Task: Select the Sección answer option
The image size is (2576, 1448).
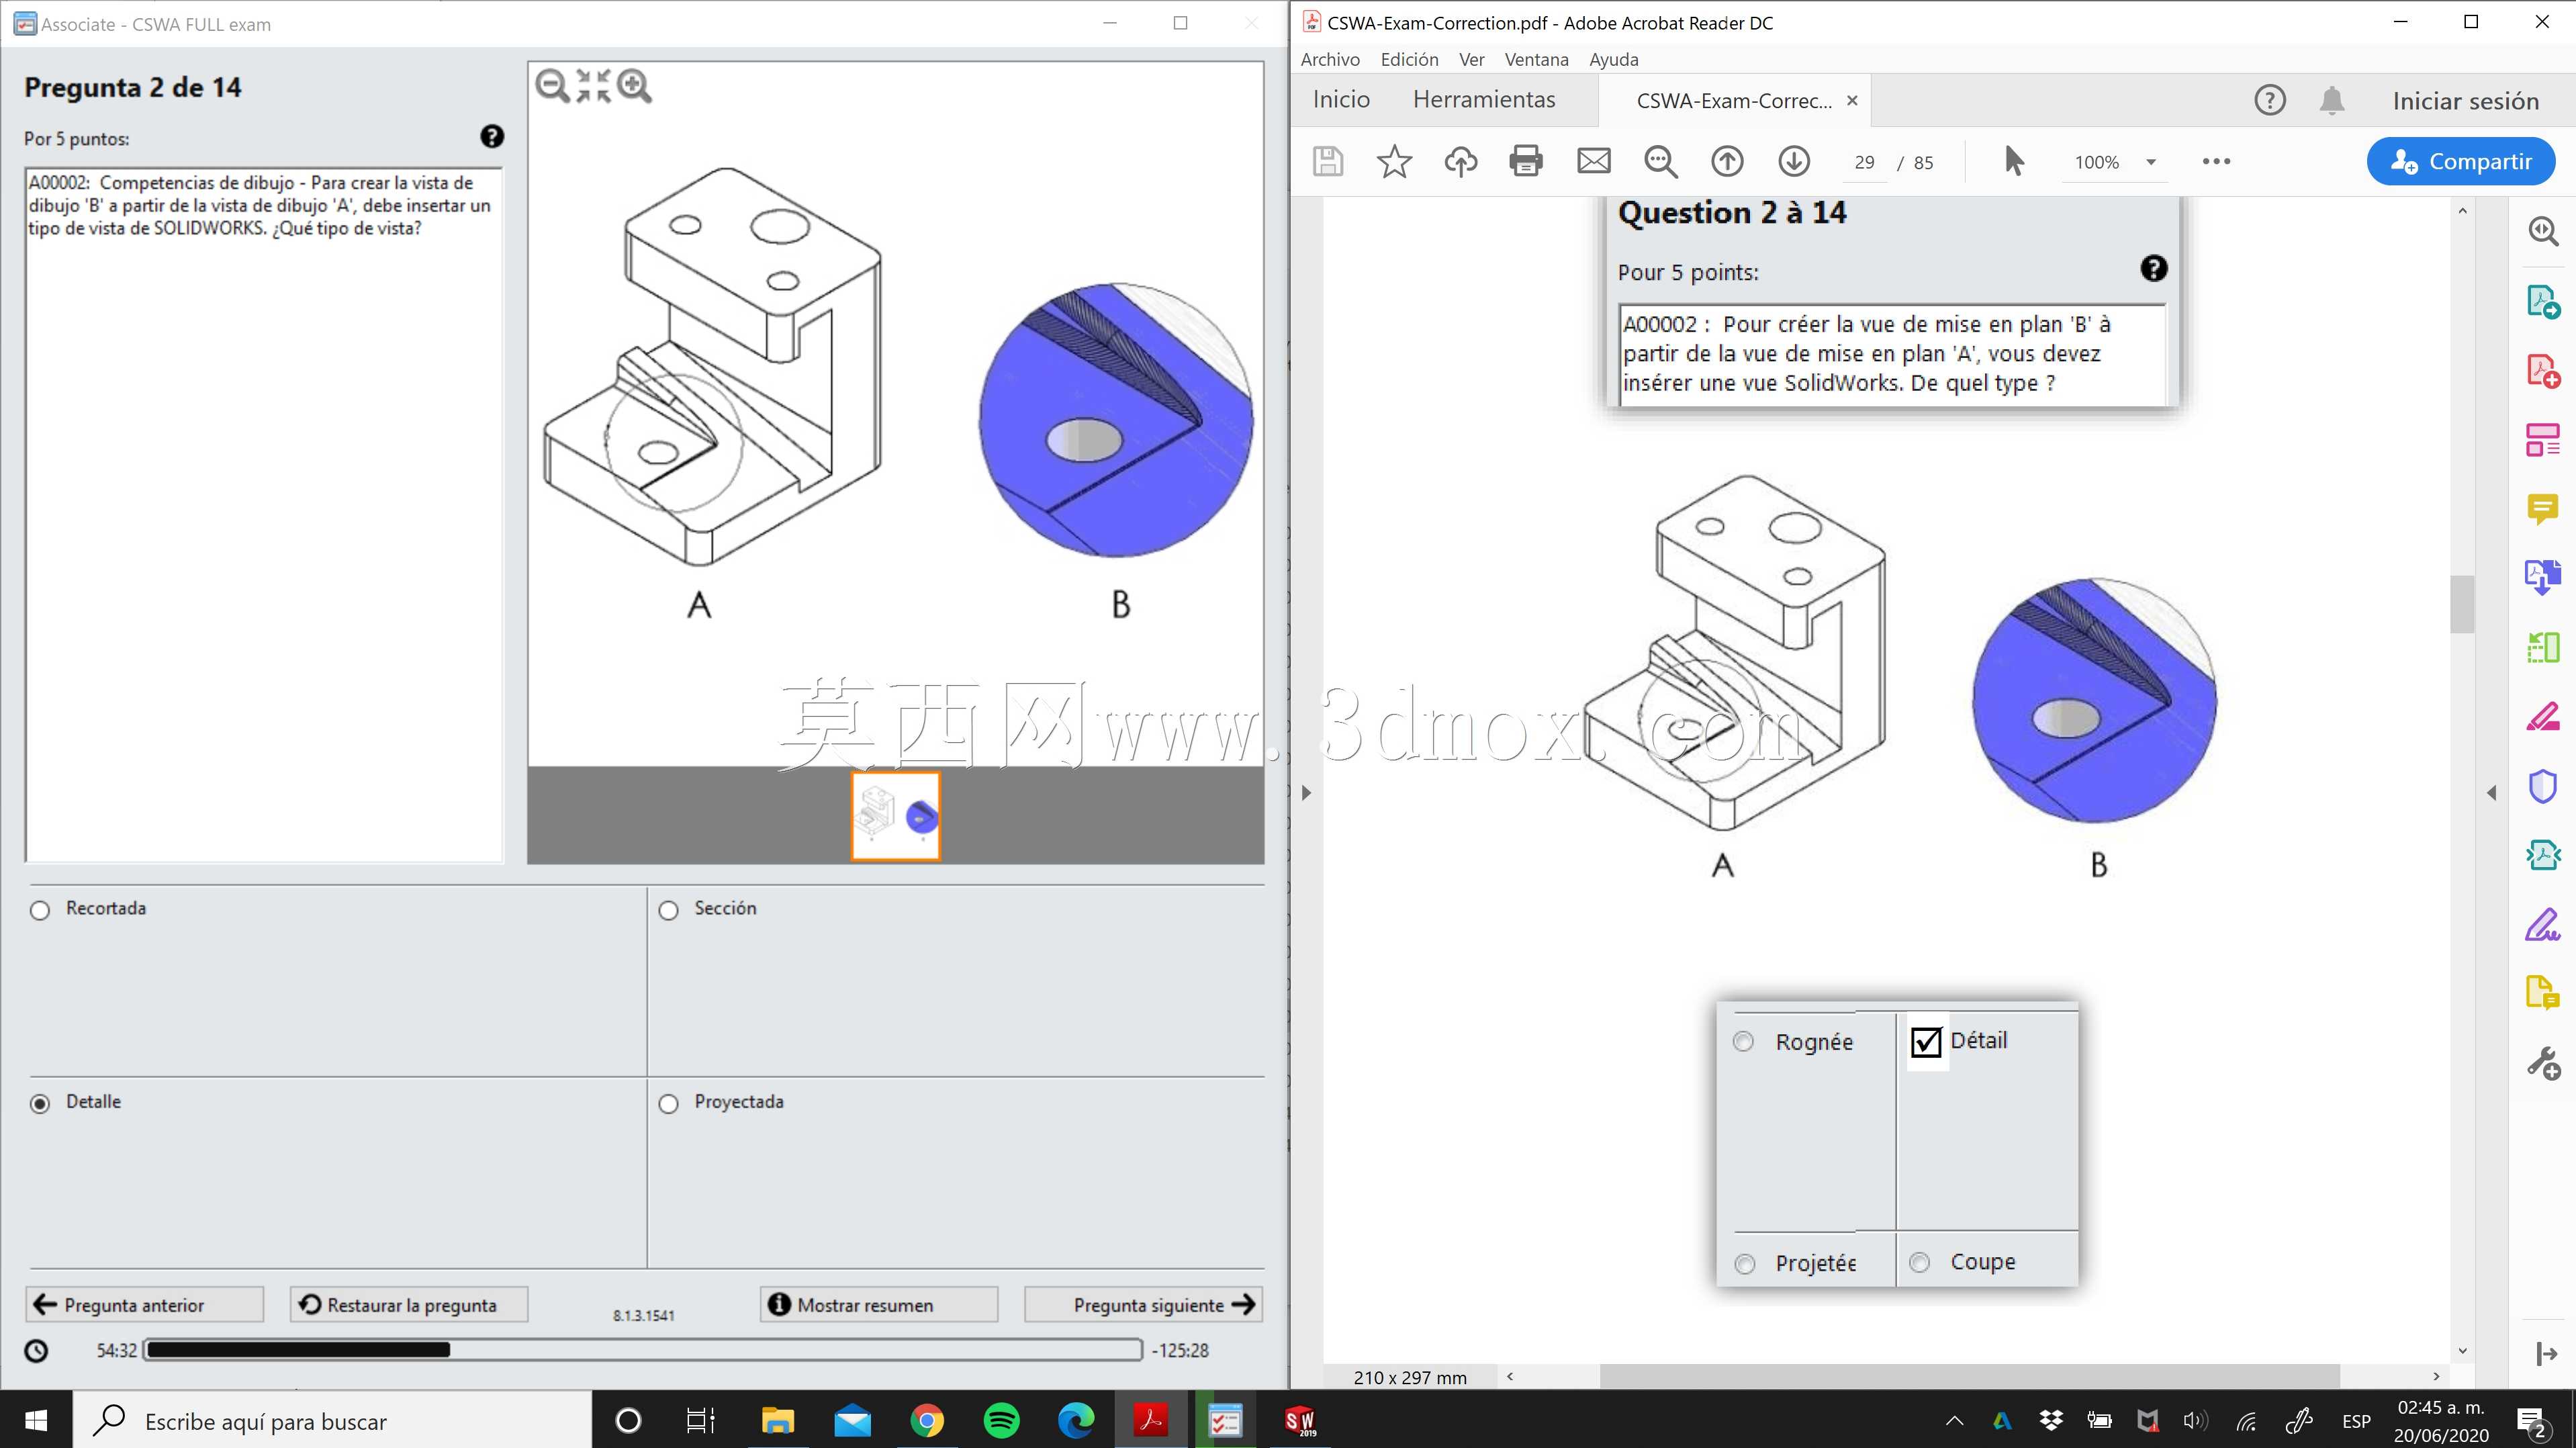Action: click(668, 910)
